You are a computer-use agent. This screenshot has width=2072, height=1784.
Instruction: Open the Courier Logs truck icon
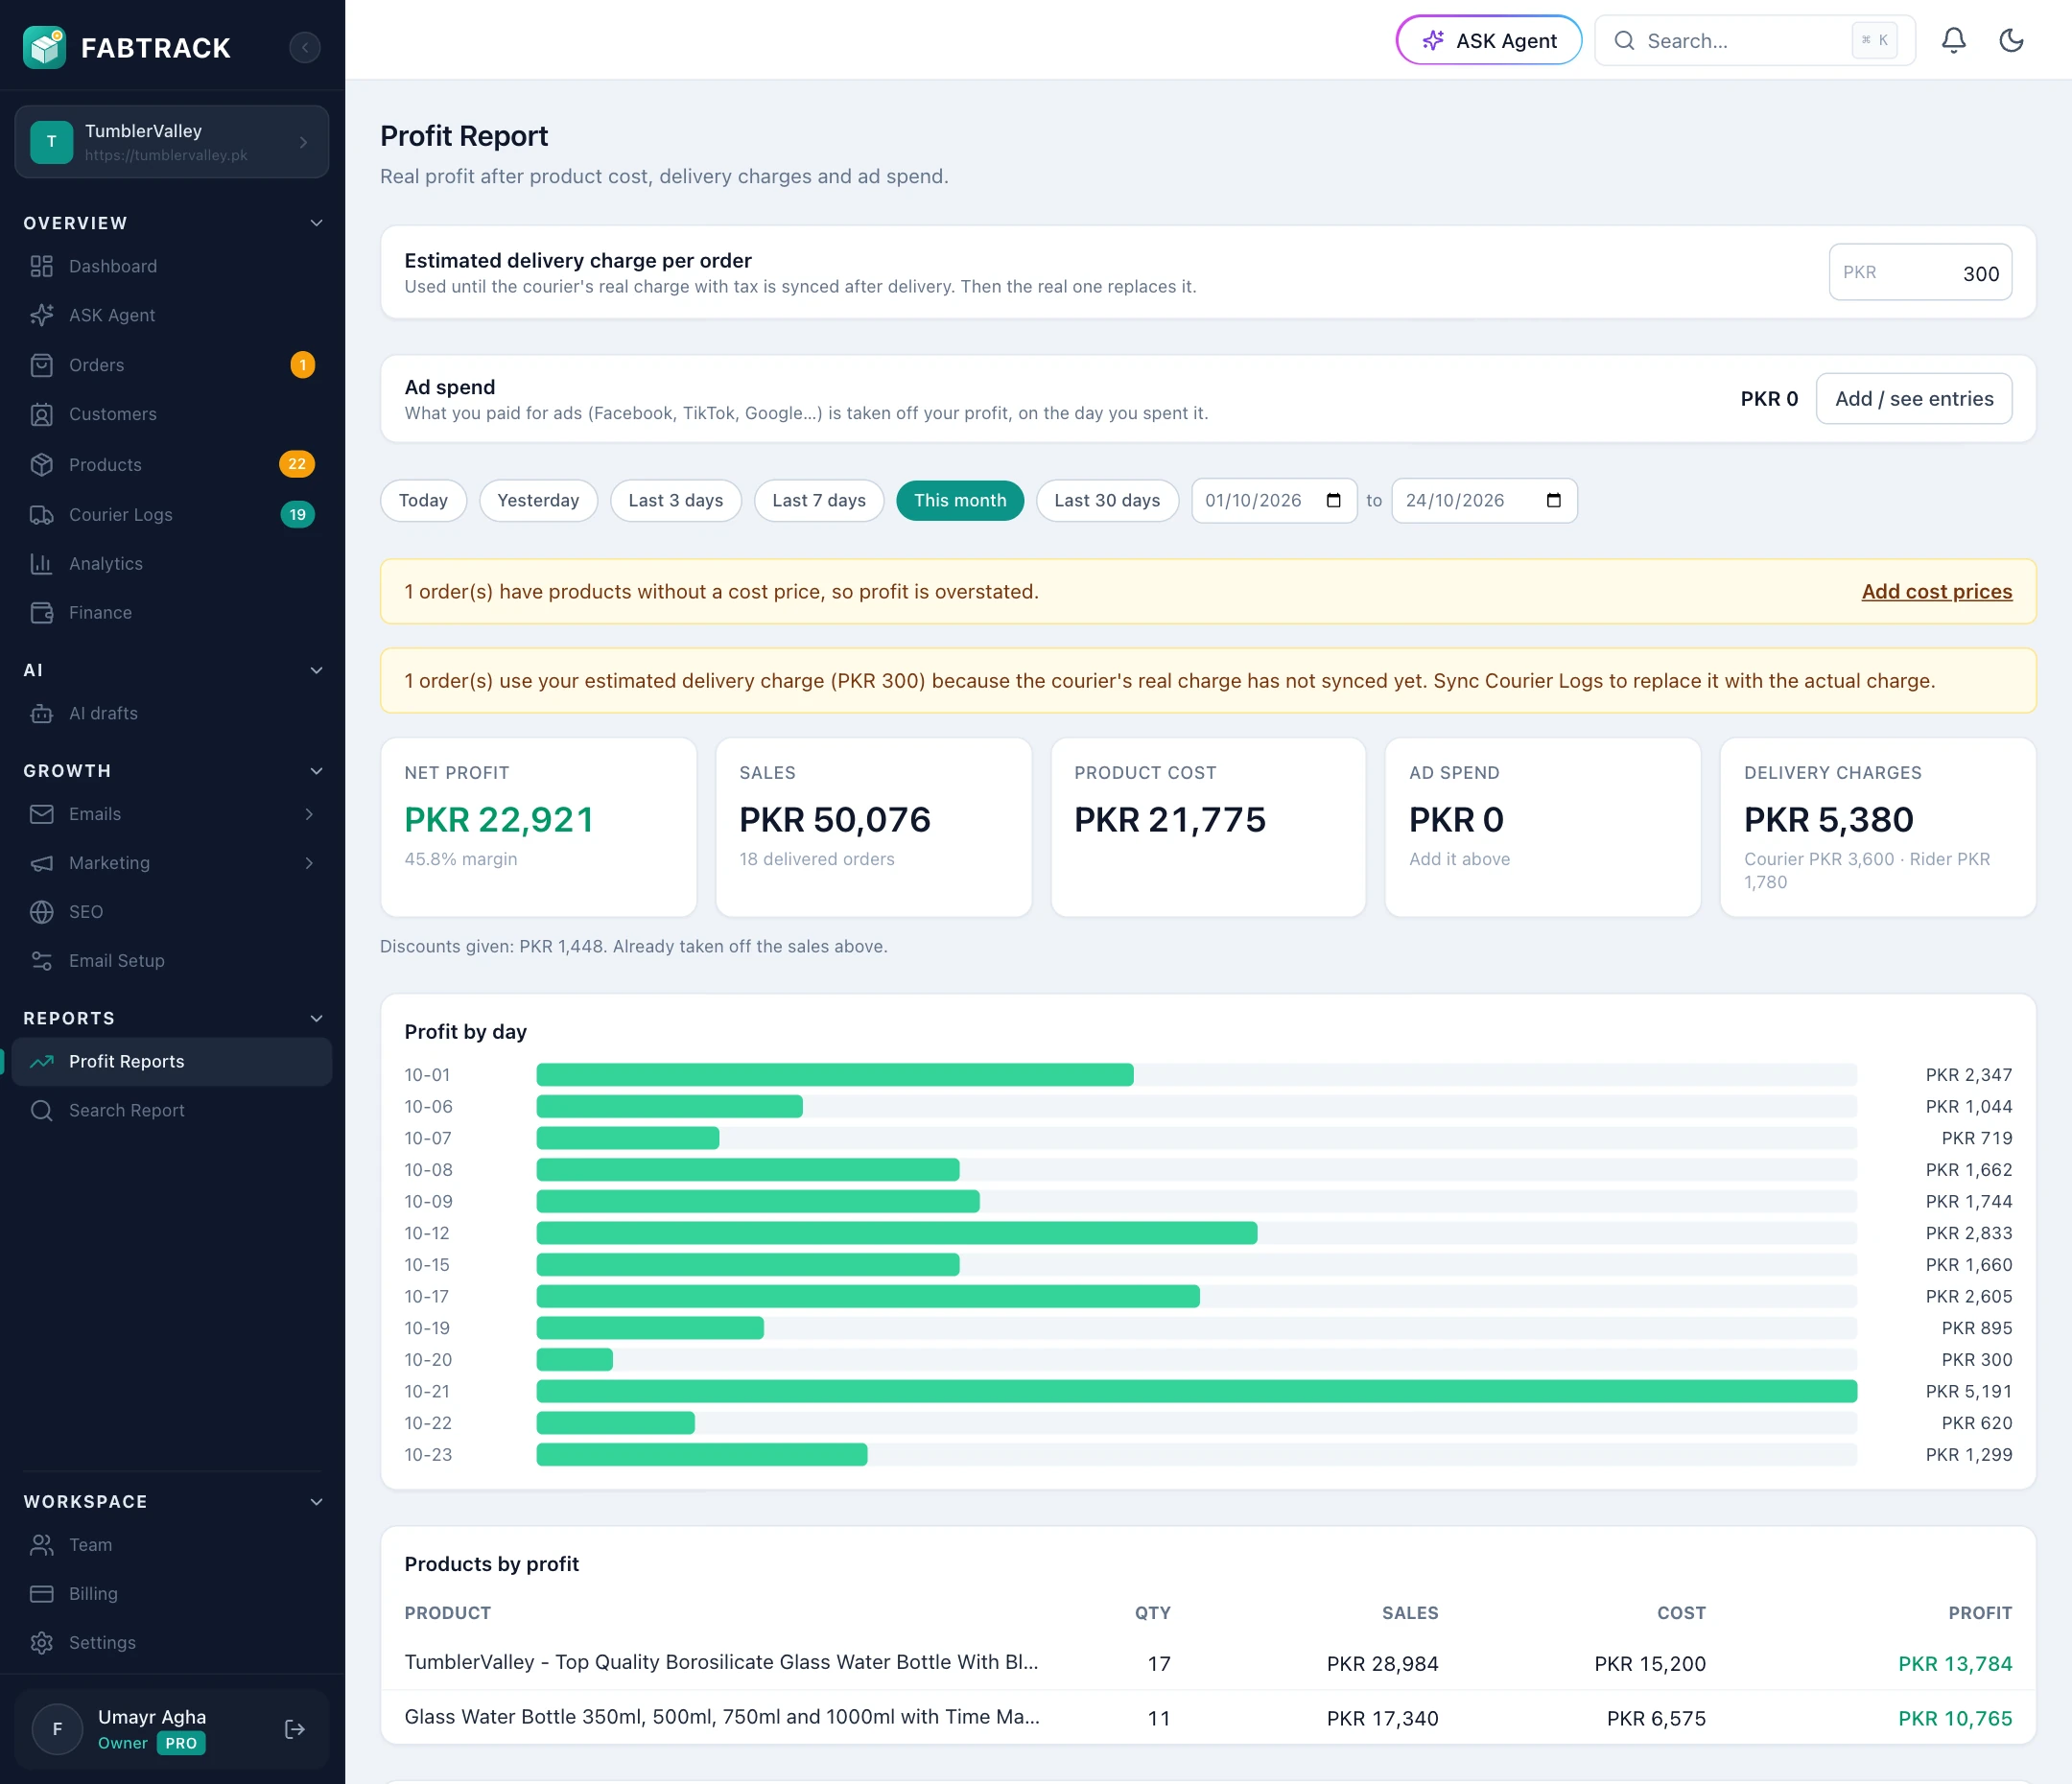tap(41, 514)
